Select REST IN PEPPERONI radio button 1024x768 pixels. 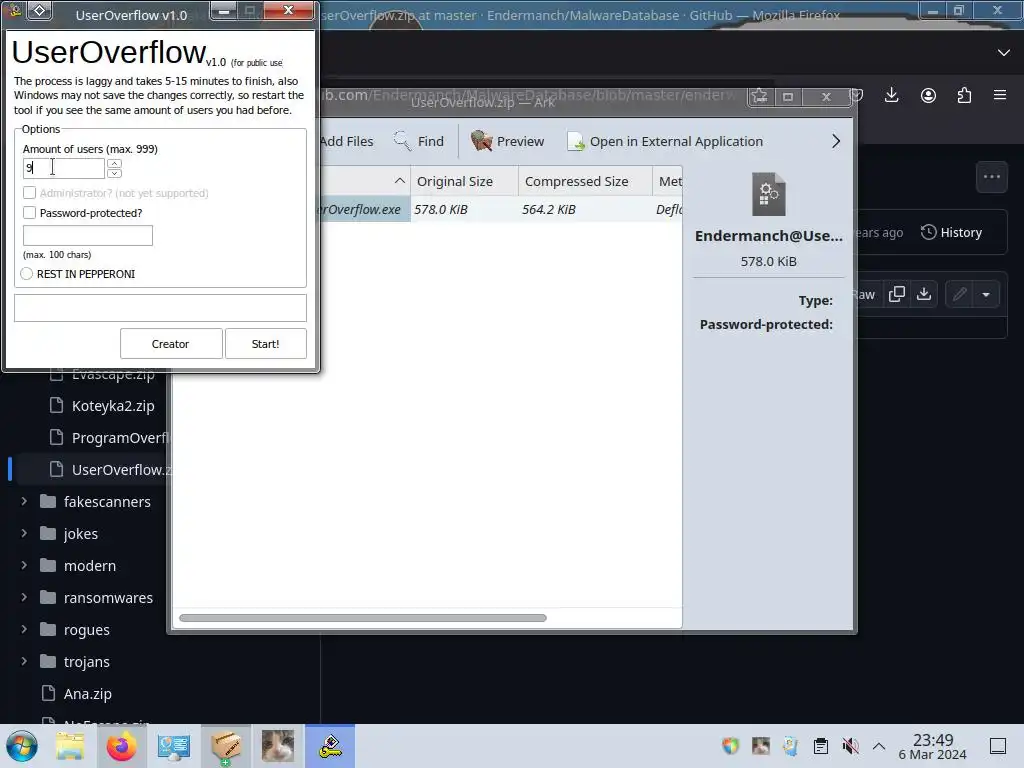pos(27,274)
